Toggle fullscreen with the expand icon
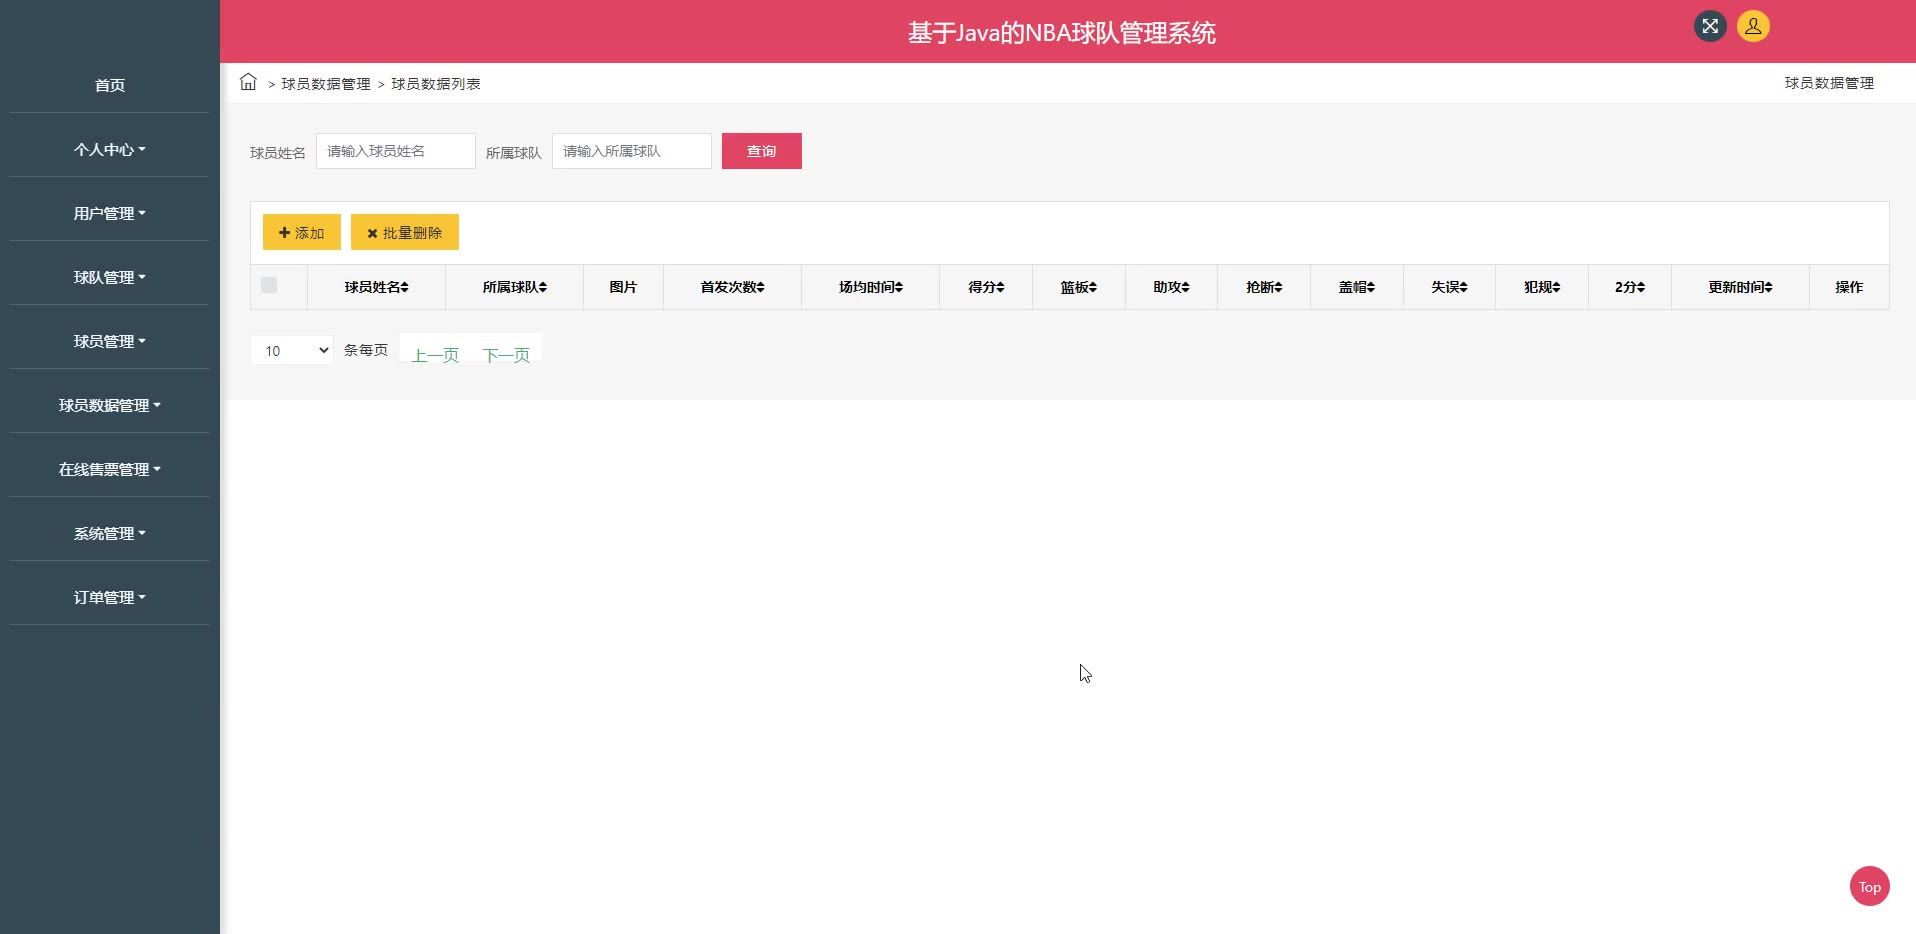Screen dimensions: 1916x934 pos(1710,26)
